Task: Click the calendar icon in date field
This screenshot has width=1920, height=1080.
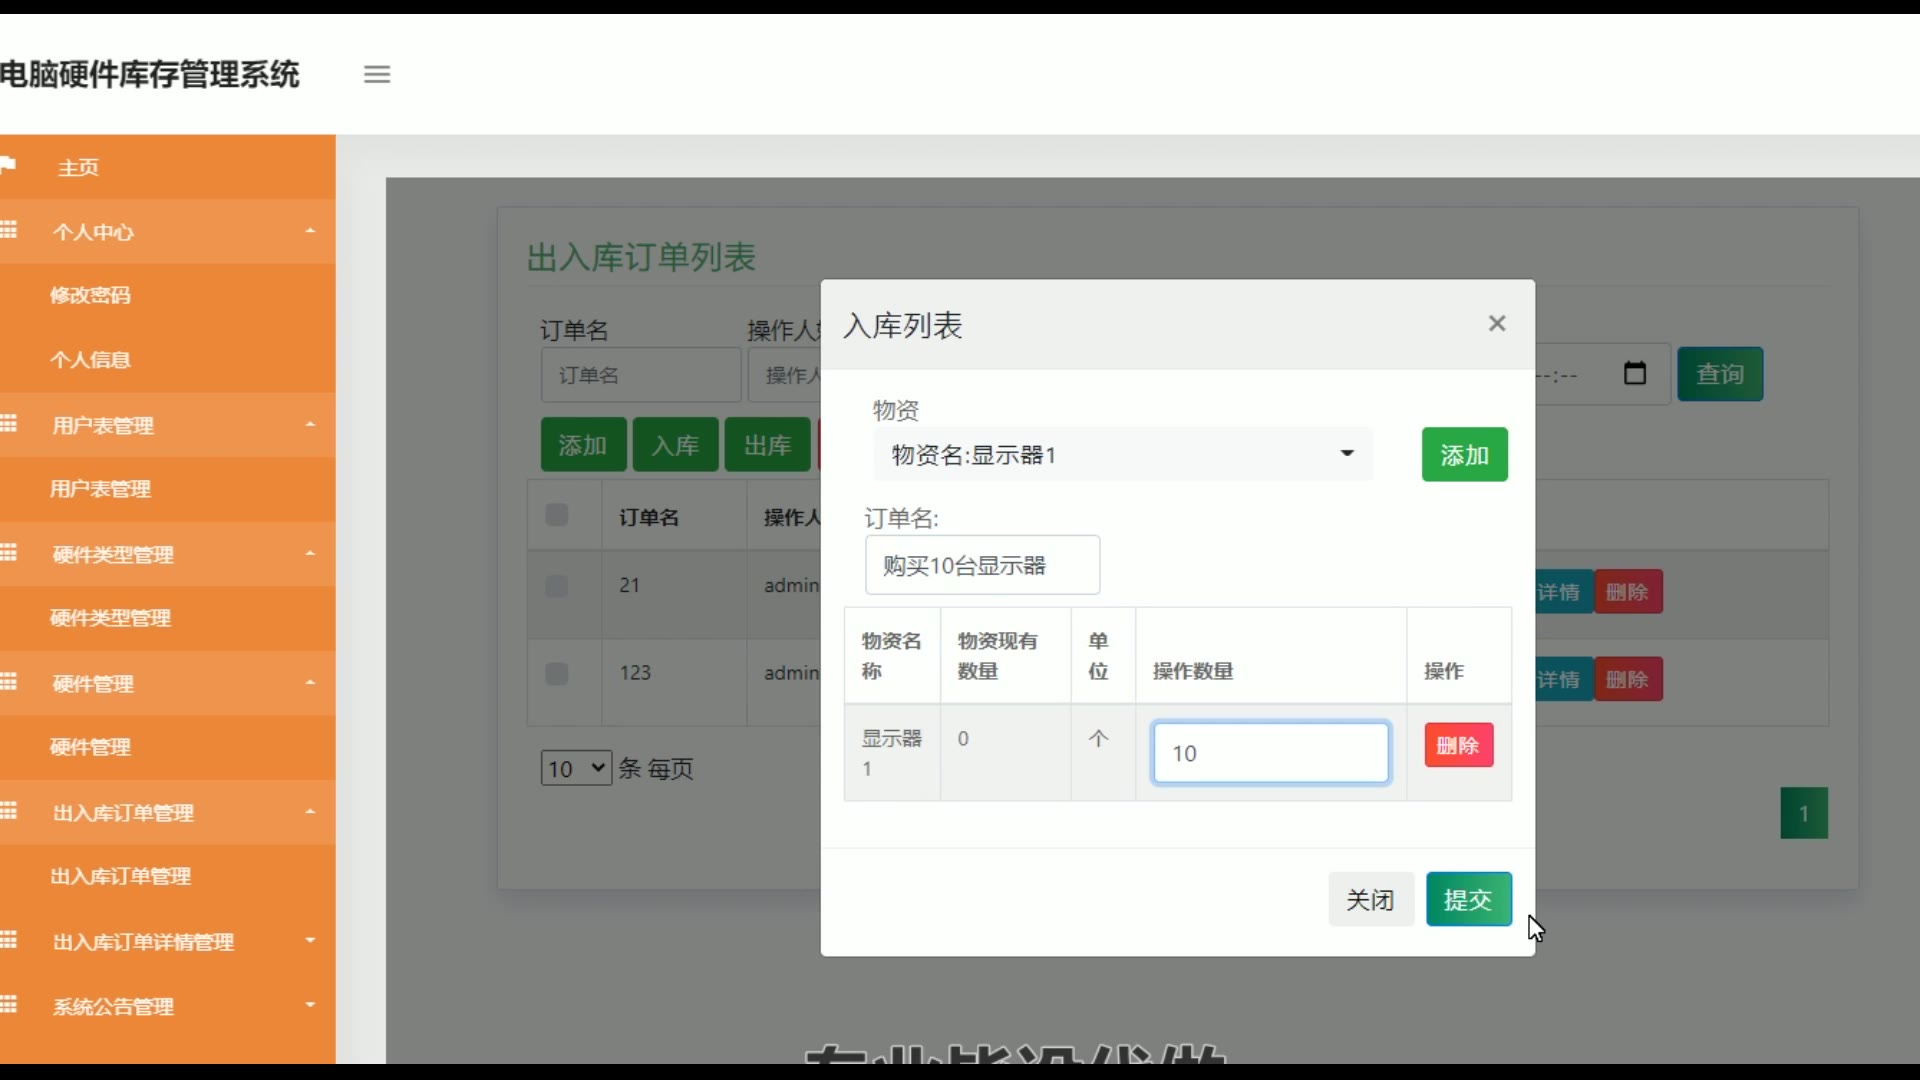Action: (x=1635, y=374)
